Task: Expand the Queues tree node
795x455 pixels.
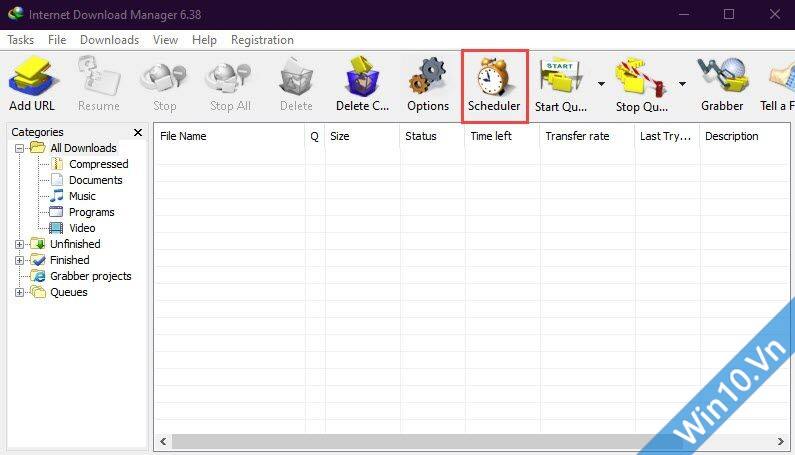Action: point(20,292)
